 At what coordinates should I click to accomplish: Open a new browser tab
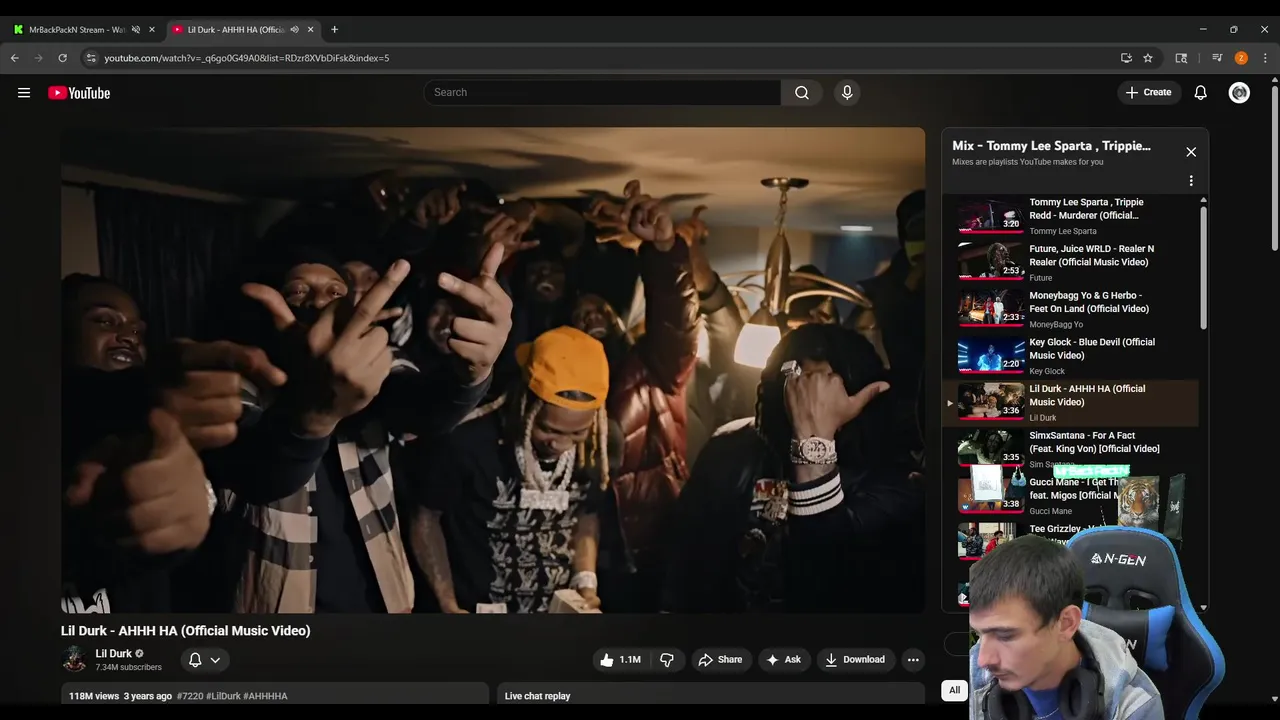click(334, 30)
